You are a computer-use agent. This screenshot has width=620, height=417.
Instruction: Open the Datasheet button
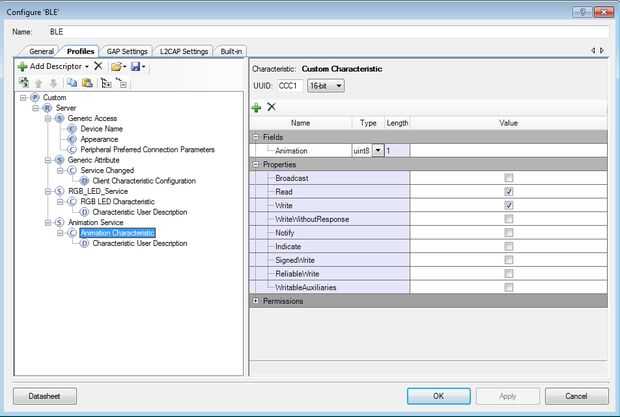(45, 396)
